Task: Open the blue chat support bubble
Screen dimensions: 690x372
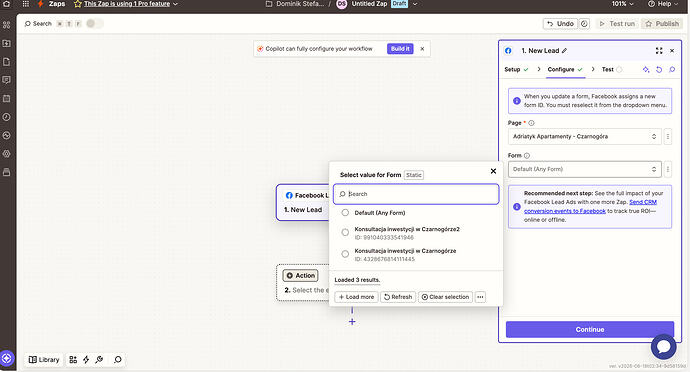Action: [x=664, y=346]
